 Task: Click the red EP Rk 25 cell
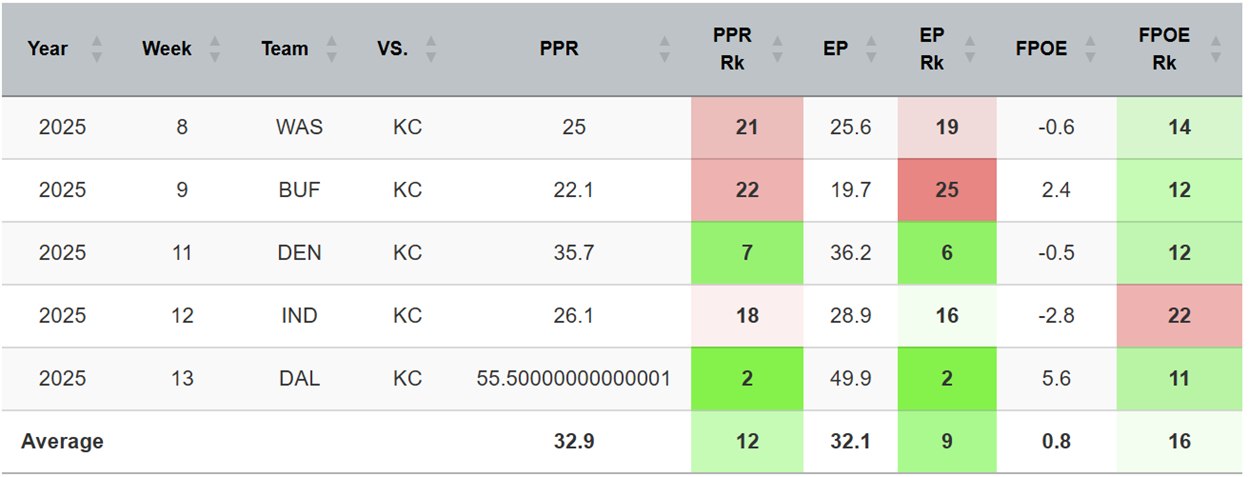947,190
